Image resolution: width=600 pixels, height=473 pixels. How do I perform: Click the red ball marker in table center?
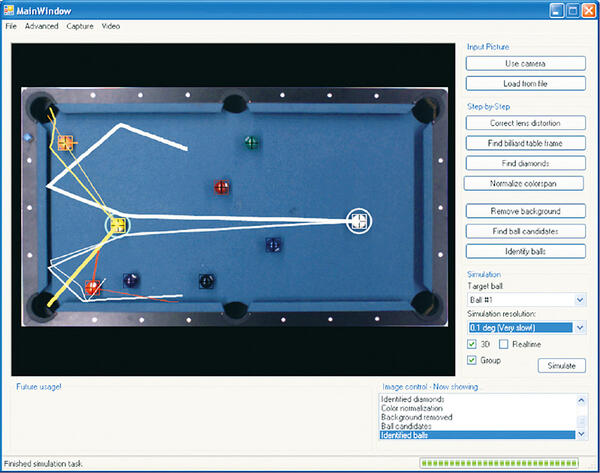(222, 187)
